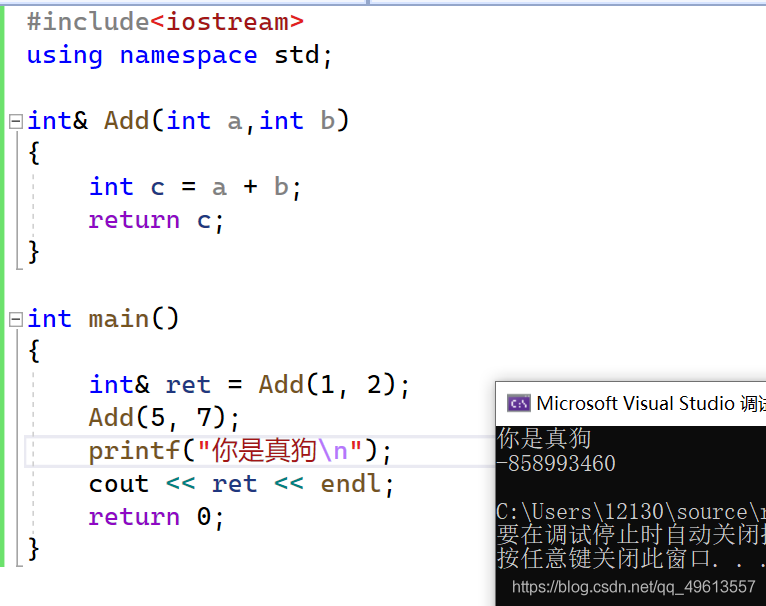Collapse the Add function code block
The height and width of the screenshot is (606, 766).
tap(16, 121)
